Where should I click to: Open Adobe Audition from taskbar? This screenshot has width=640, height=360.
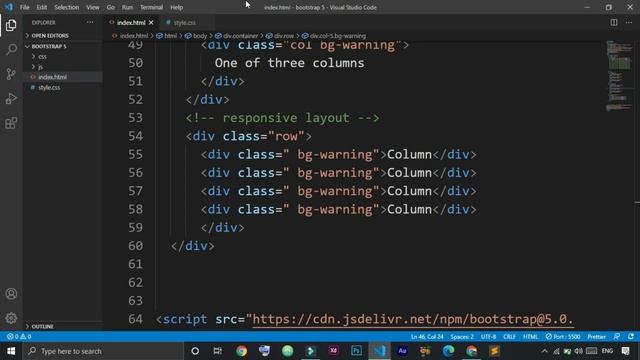pos(402,351)
